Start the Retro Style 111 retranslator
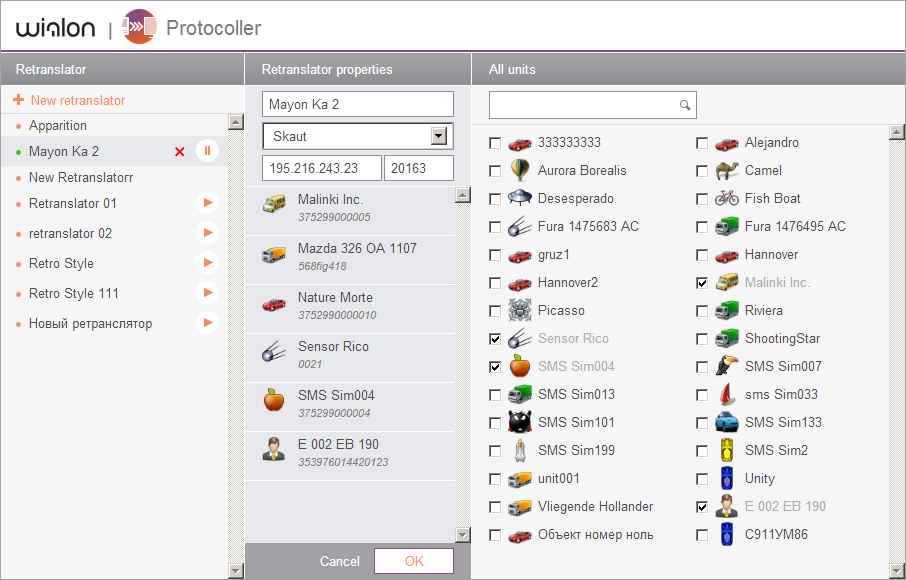The height and width of the screenshot is (580, 906). [x=207, y=293]
